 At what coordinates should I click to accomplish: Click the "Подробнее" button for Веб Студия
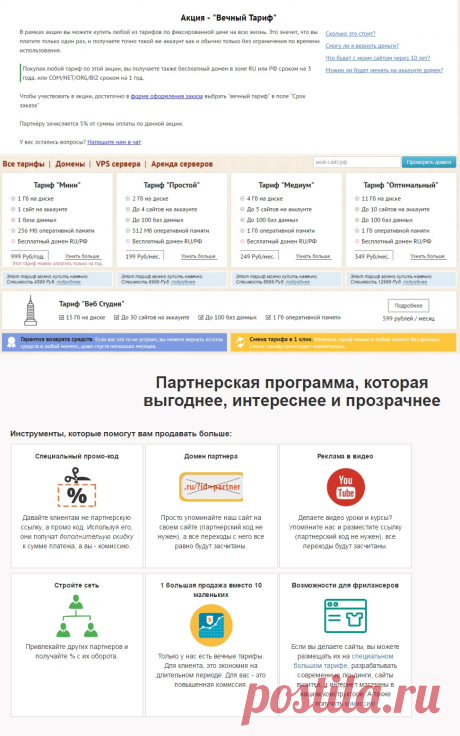[408, 306]
